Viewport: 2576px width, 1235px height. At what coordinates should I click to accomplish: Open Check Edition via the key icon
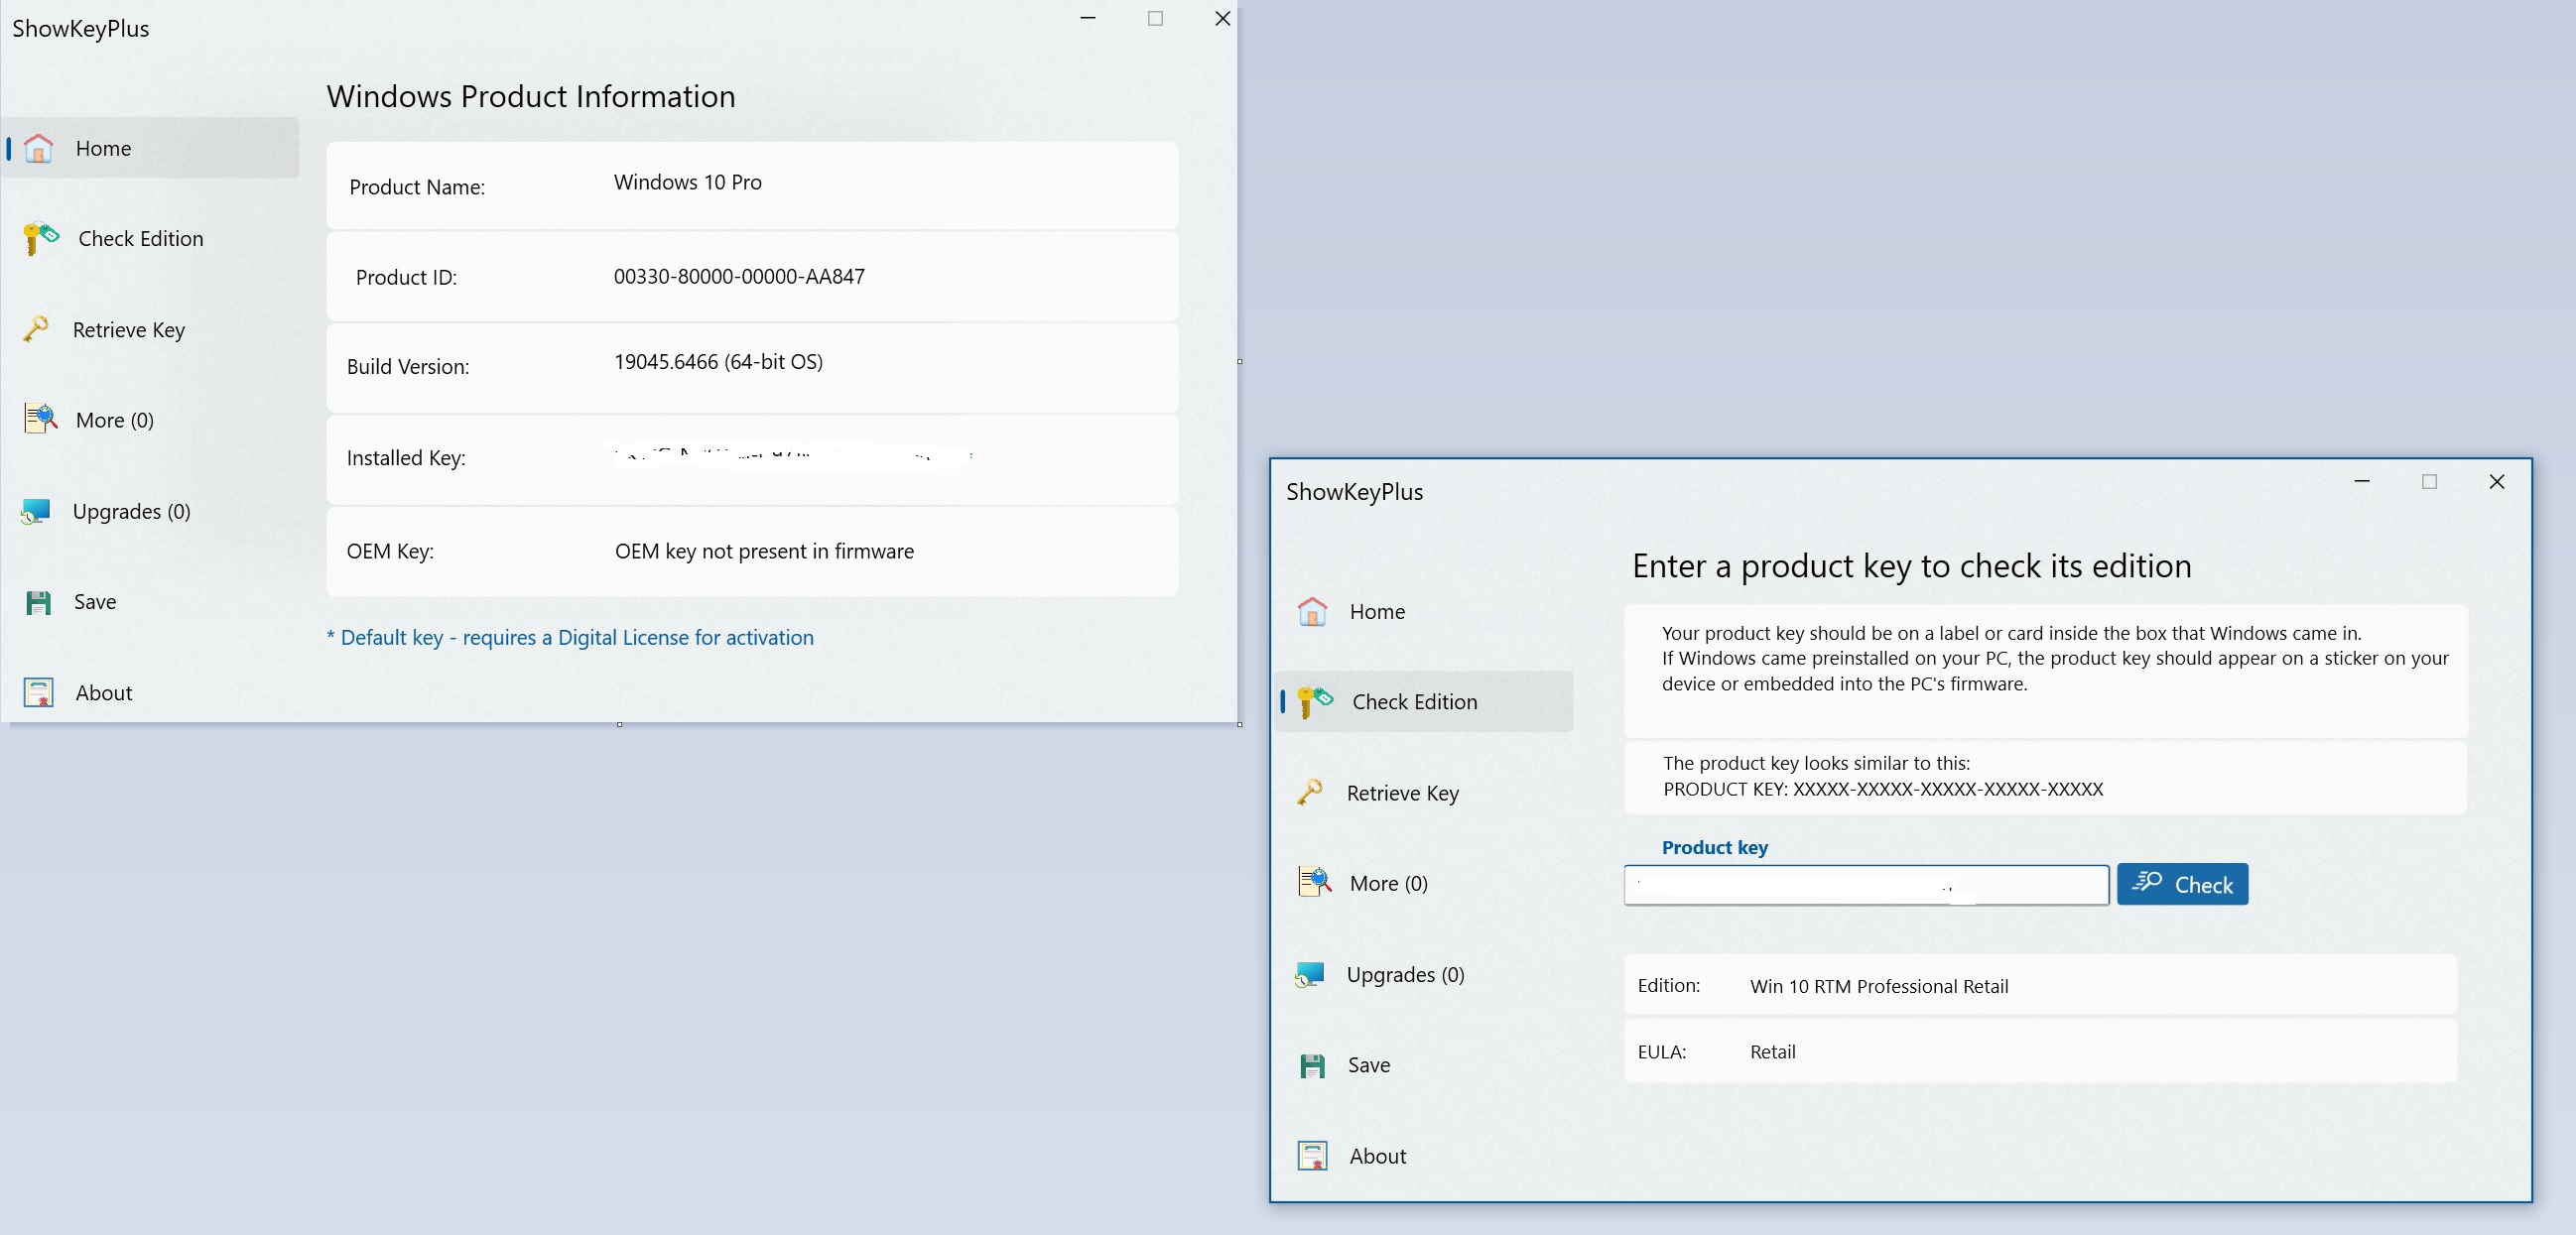point(38,238)
